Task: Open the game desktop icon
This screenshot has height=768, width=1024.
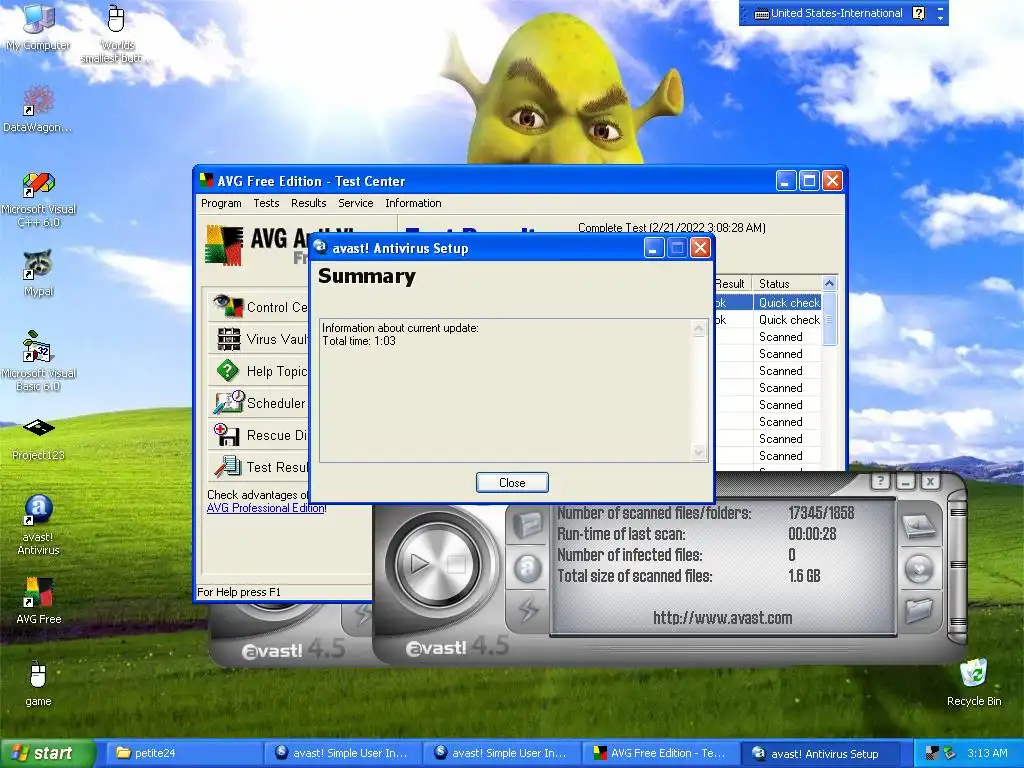Action: click(38, 684)
